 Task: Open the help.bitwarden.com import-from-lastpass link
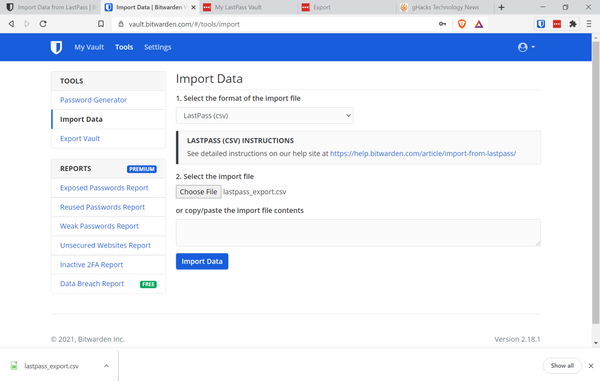pyautogui.click(x=423, y=153)
